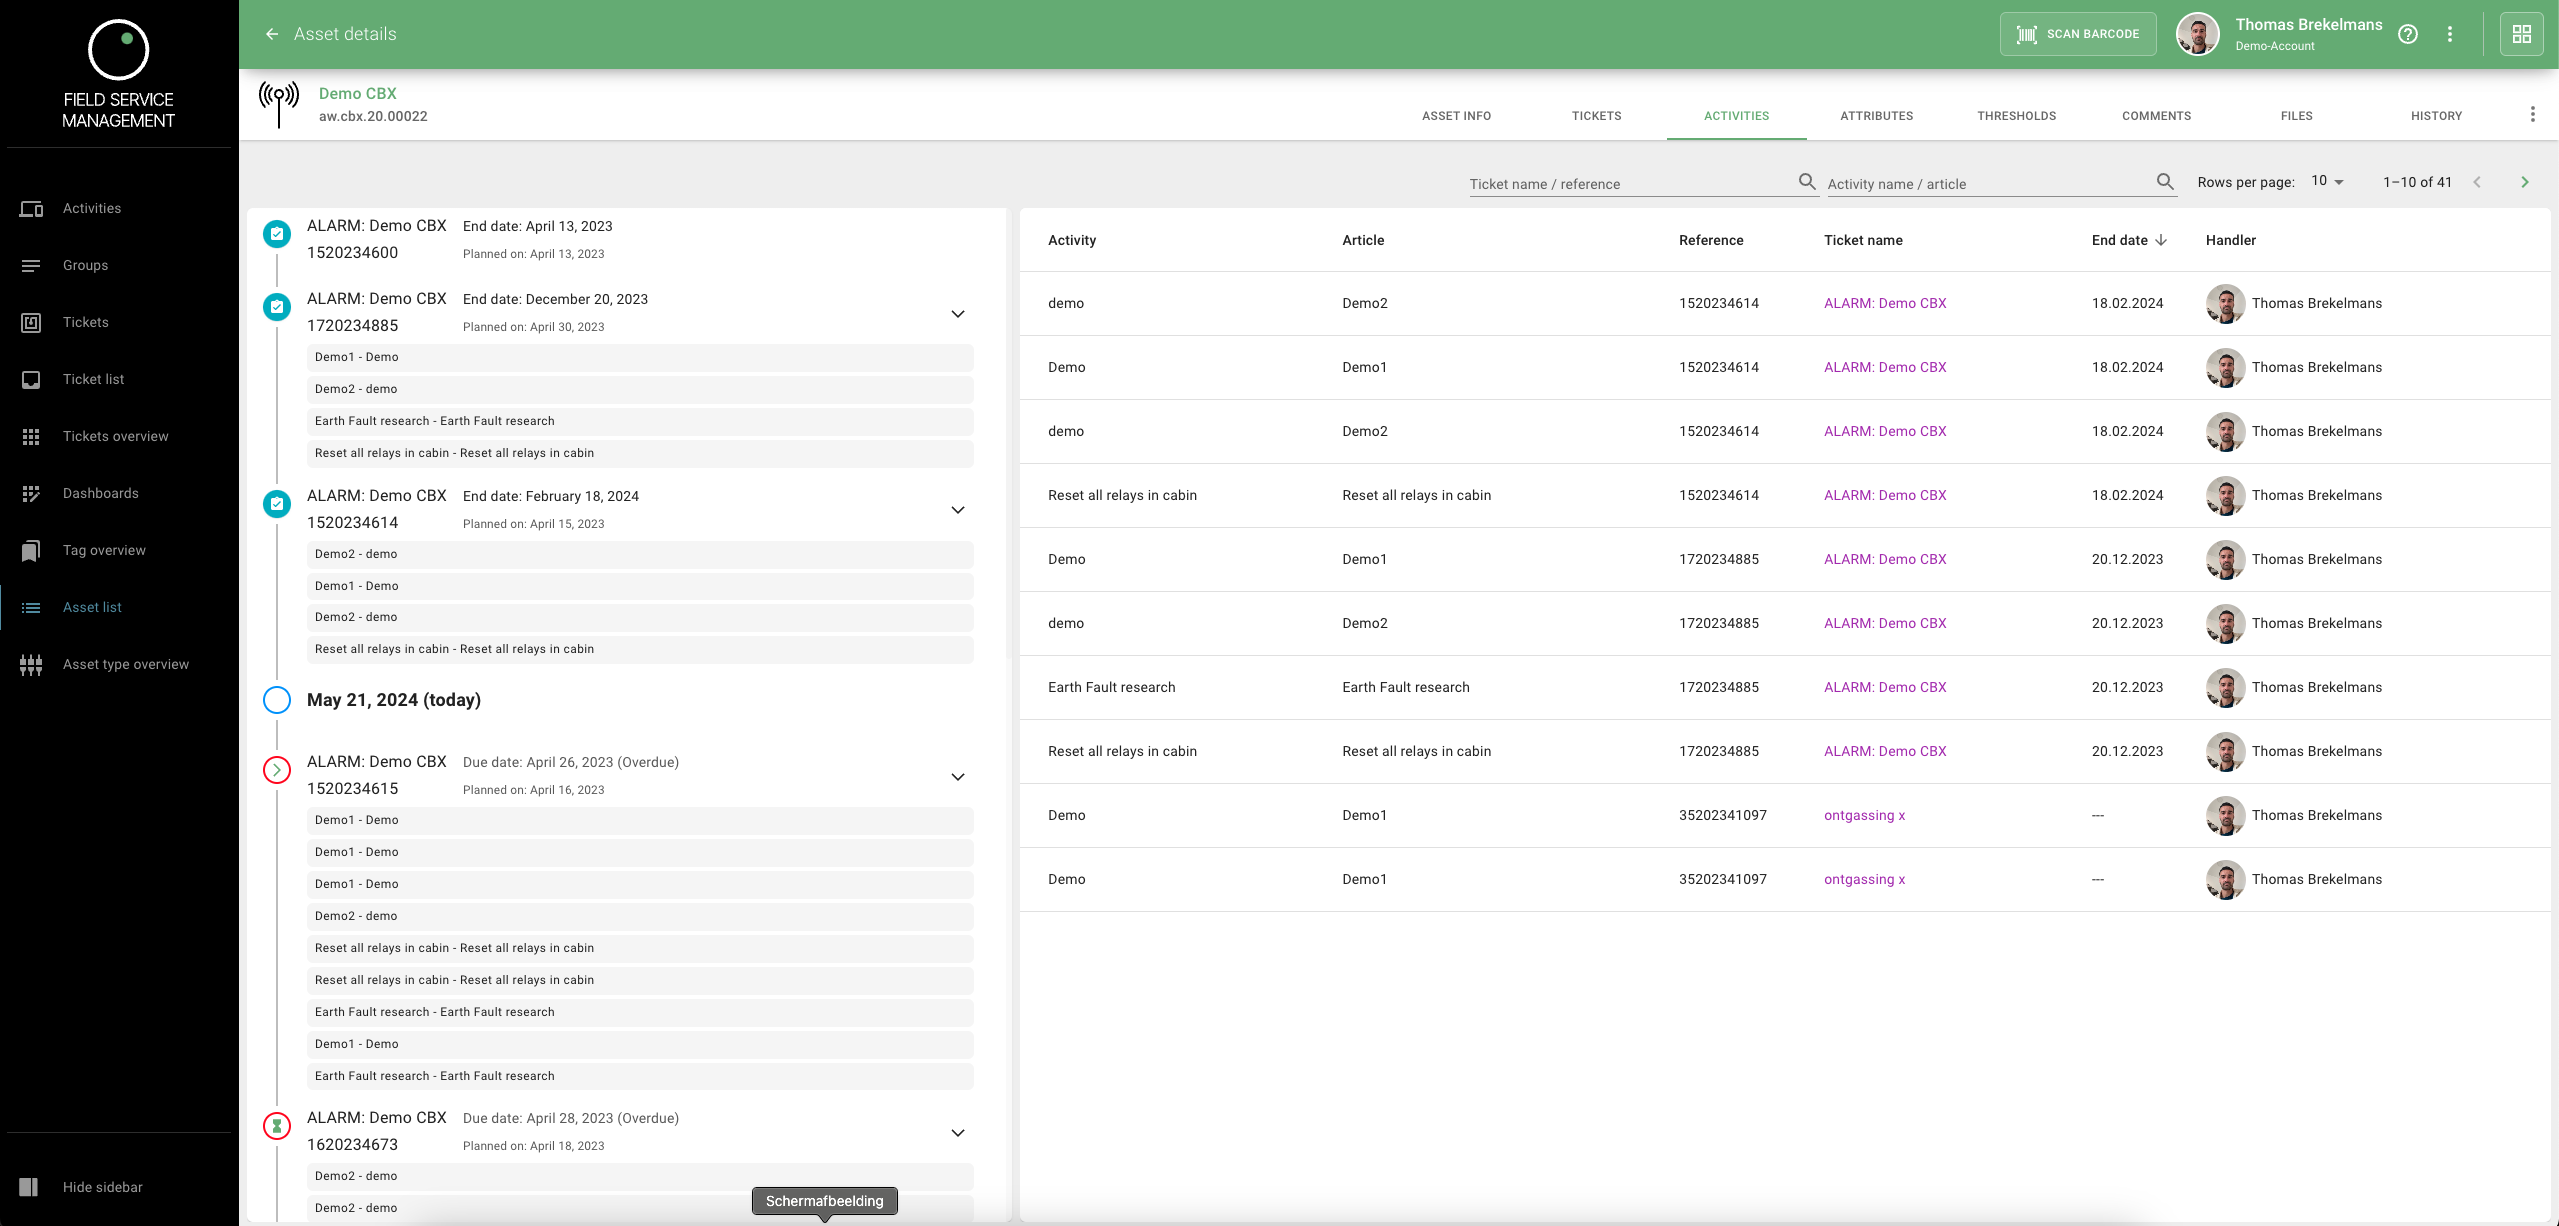
Task: Toggle Hide sidebar
Action: click(102, 1187)
